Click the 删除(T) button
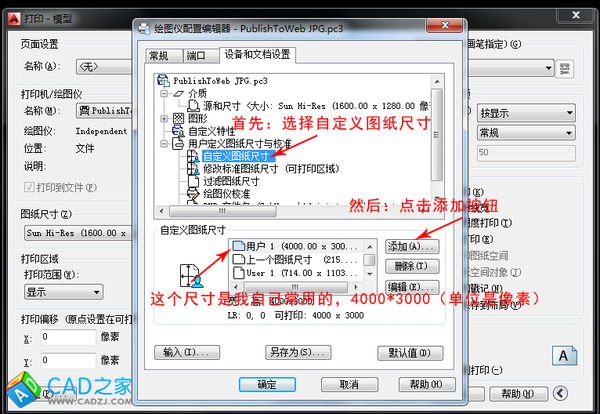The image size is (600, 414). pyautogui.click(x=412, y=266)
